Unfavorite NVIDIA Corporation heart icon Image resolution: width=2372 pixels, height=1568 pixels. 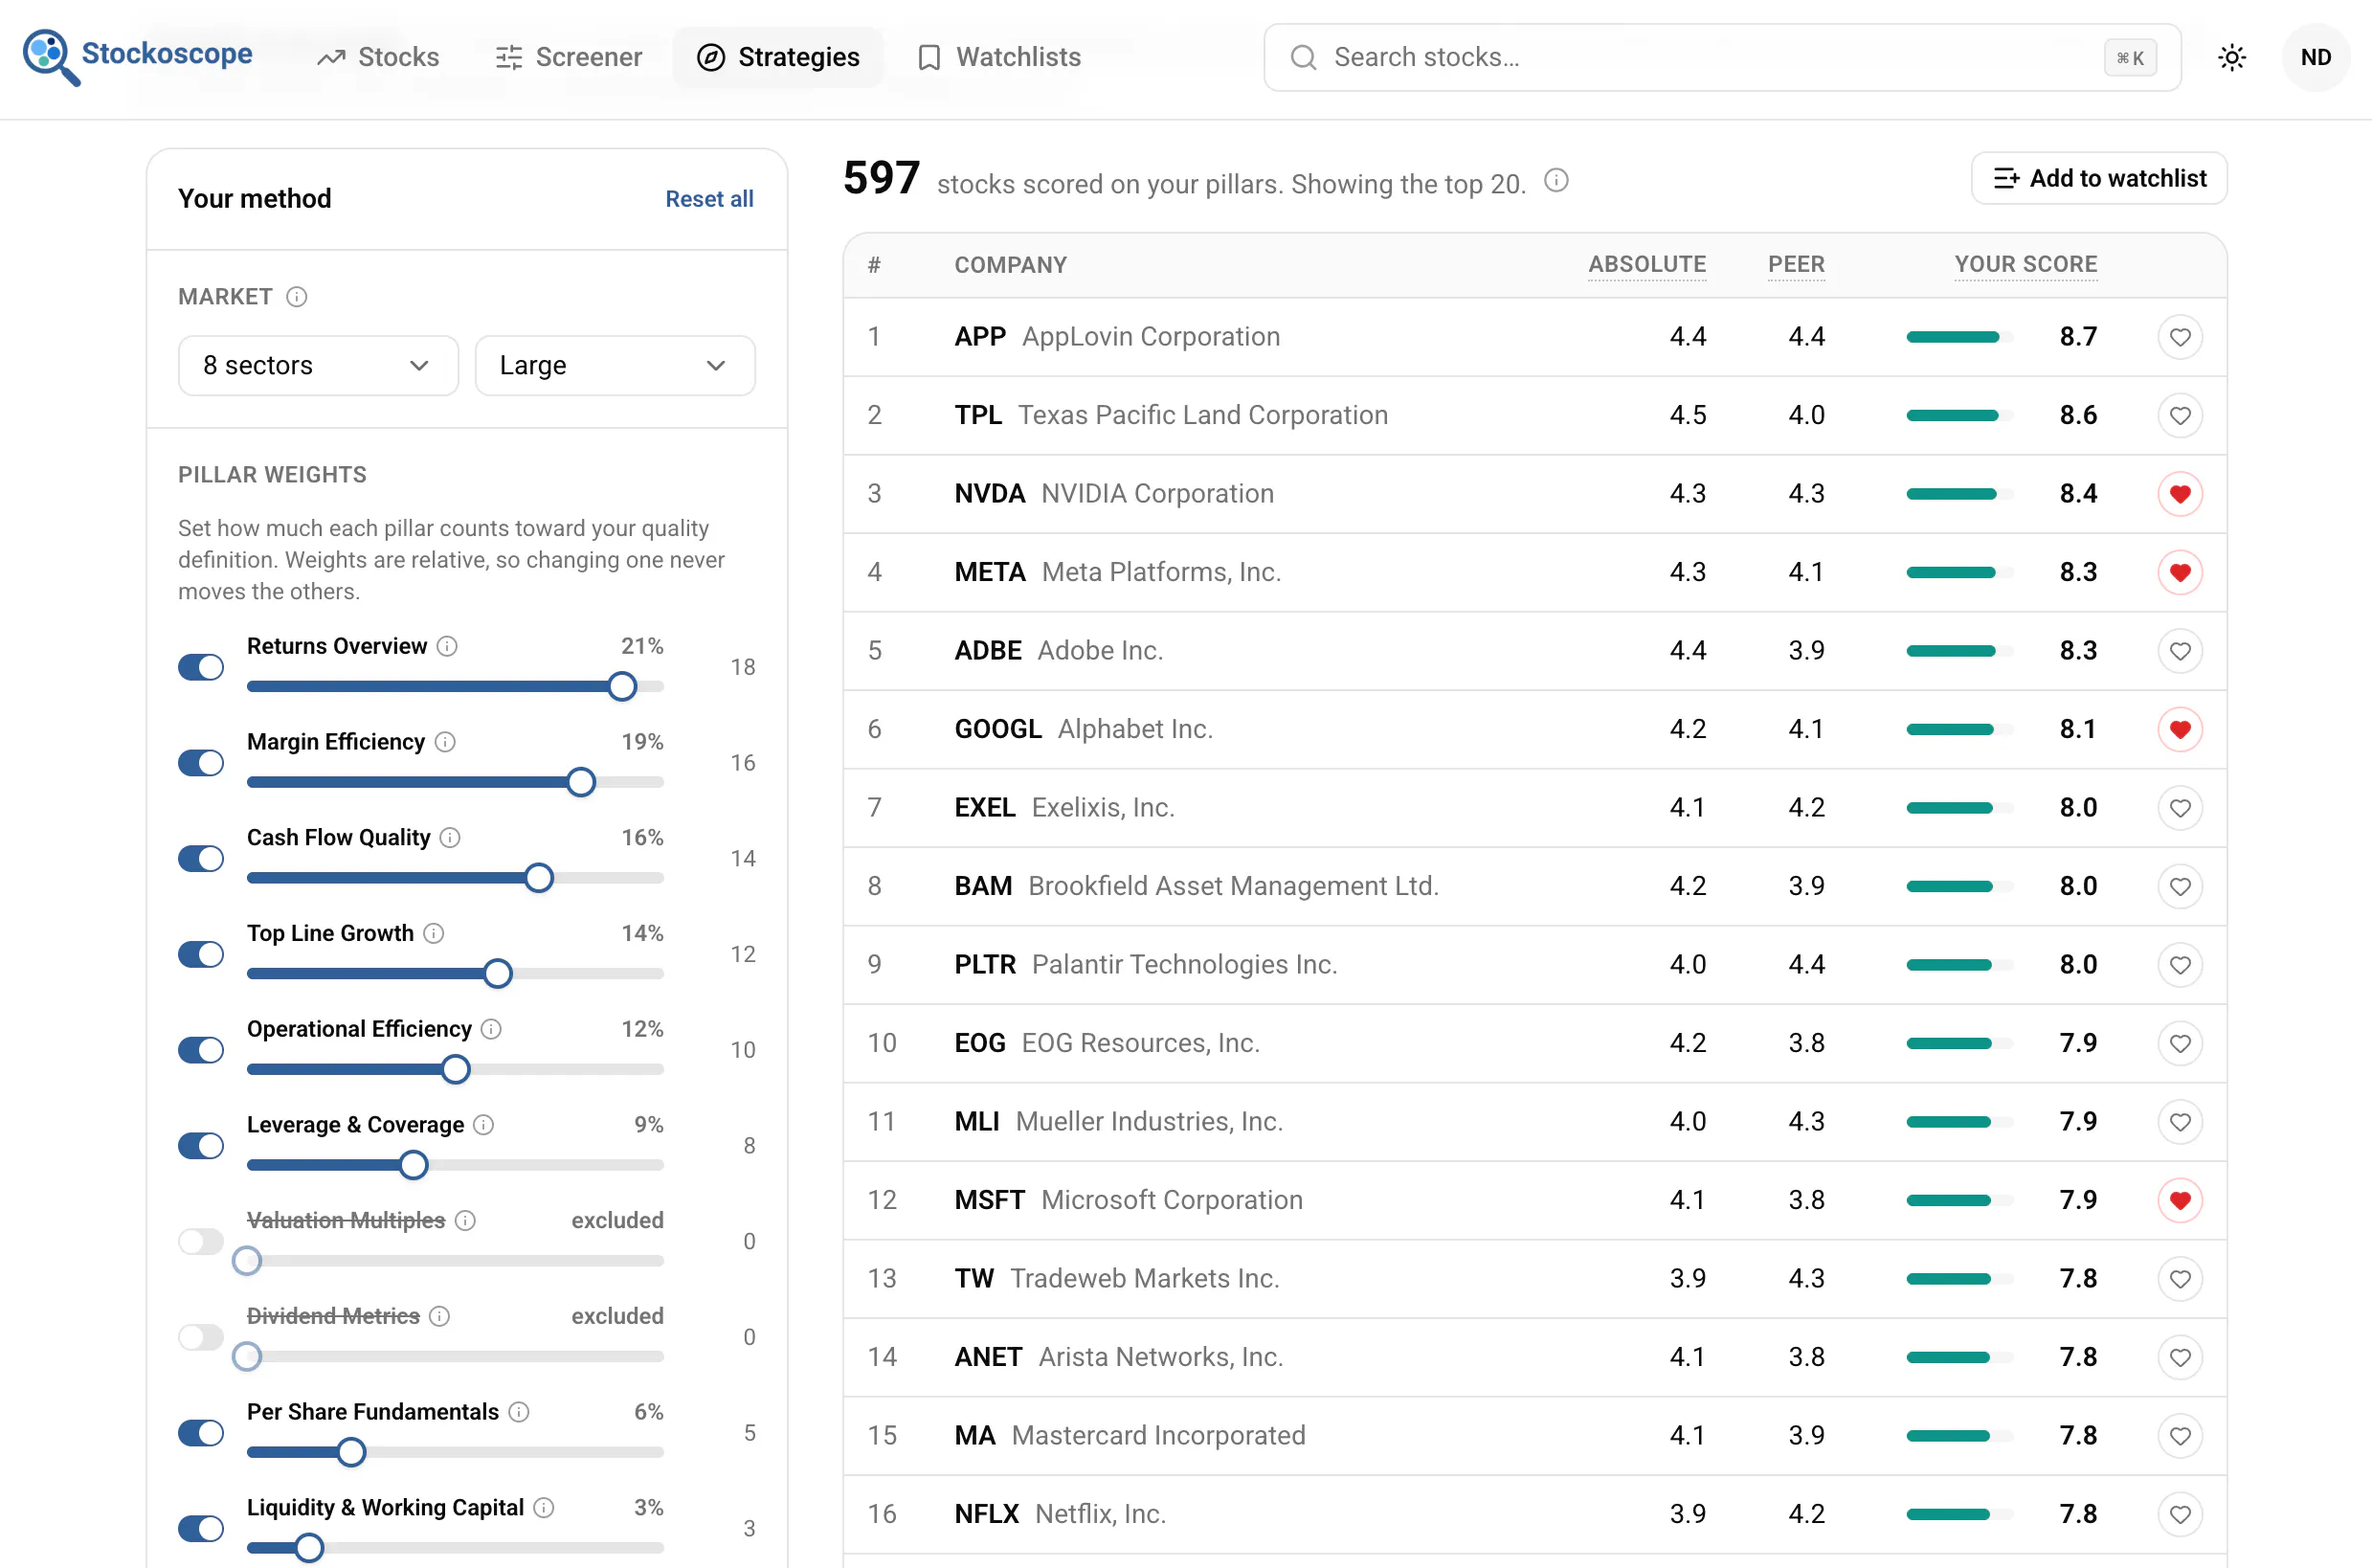click(2180, 494)
